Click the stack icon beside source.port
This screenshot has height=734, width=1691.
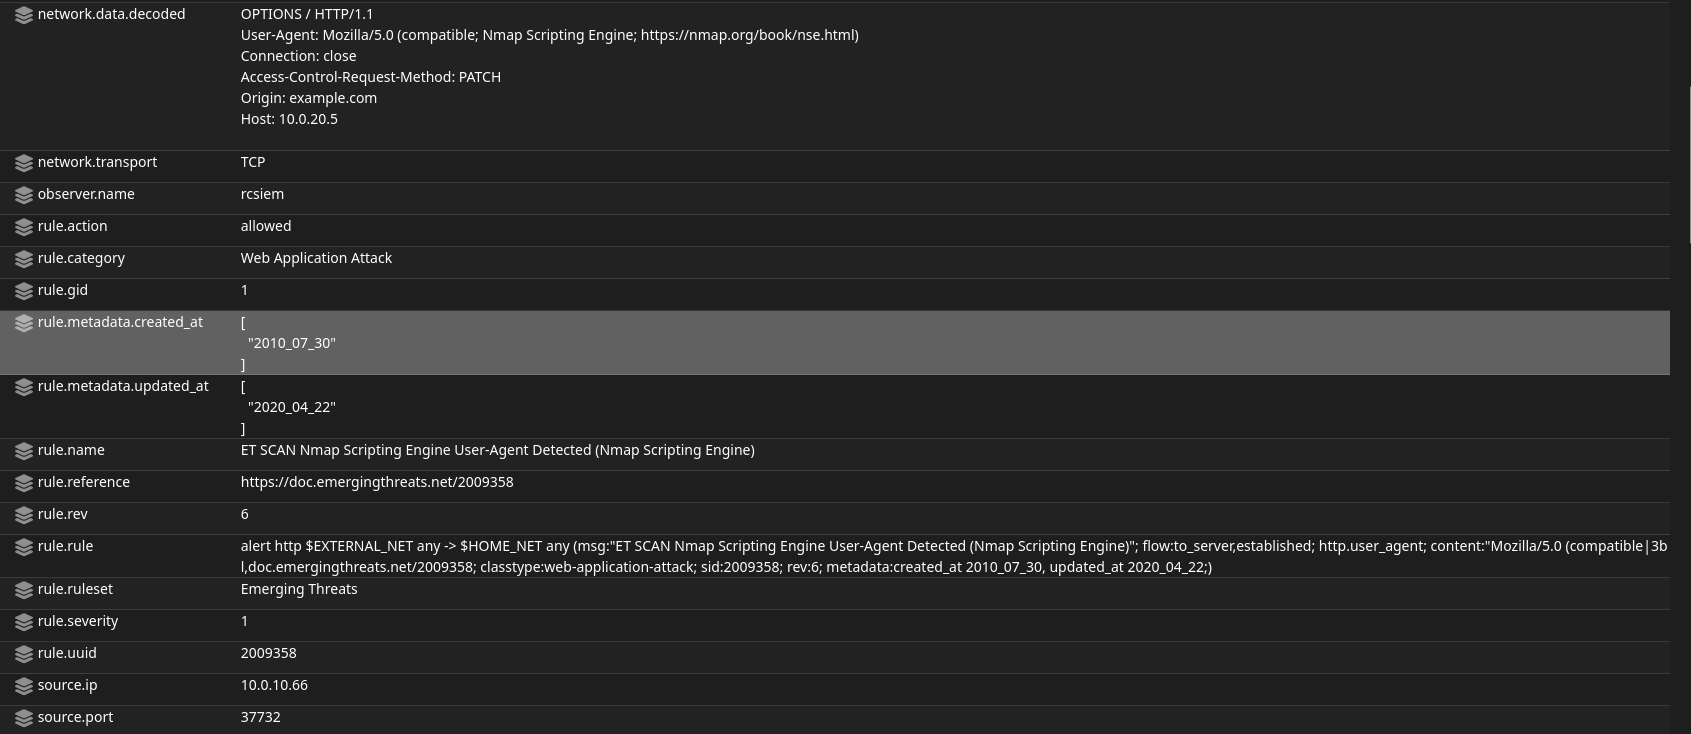click(24, 718)
